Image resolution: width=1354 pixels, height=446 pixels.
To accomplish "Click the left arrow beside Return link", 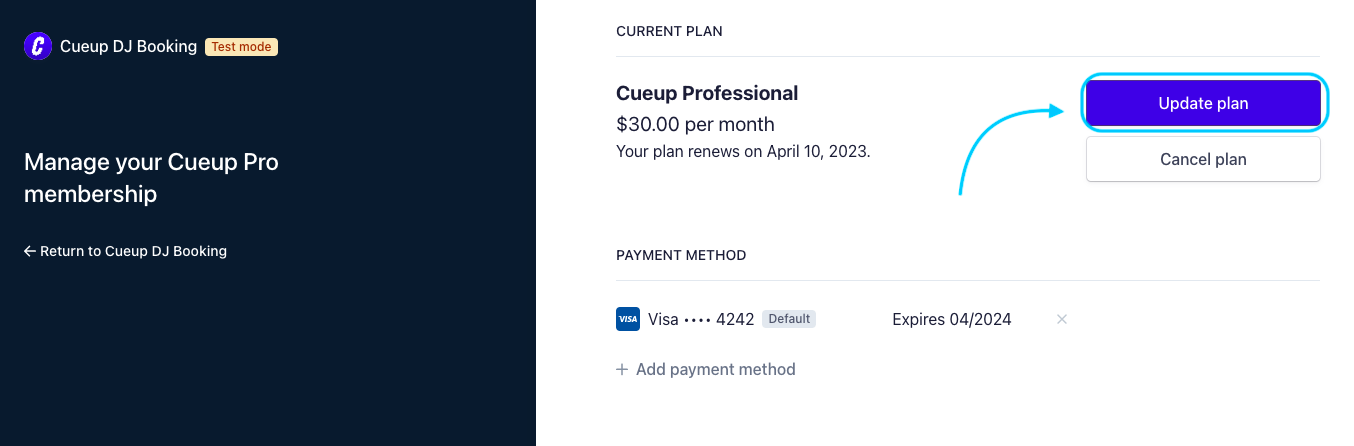I will click(30, 251).
